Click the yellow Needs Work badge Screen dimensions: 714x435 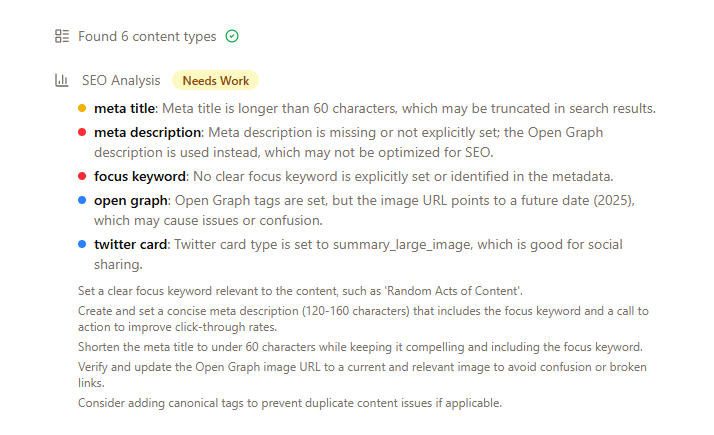[215, 81]
